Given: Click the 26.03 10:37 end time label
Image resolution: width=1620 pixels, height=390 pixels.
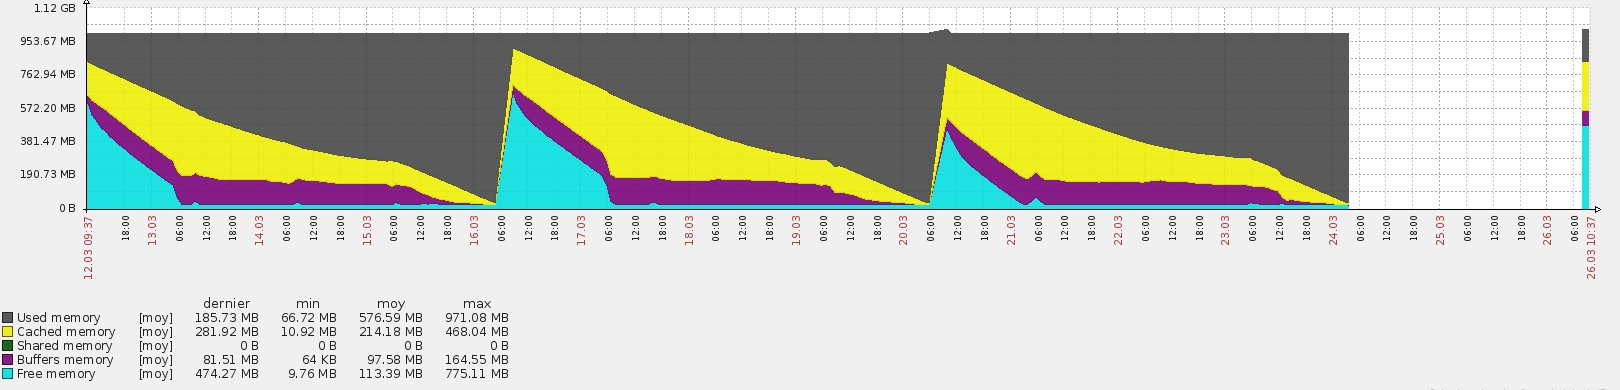Looking at the screenshot, I should pyautogui.click(x=1591, y=244).
